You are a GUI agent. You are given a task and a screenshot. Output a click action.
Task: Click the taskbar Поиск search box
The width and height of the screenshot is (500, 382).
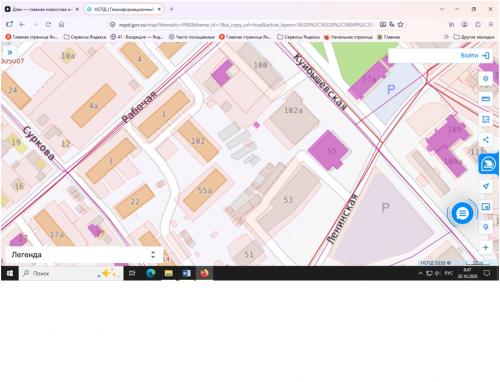(x=71, y=273)
